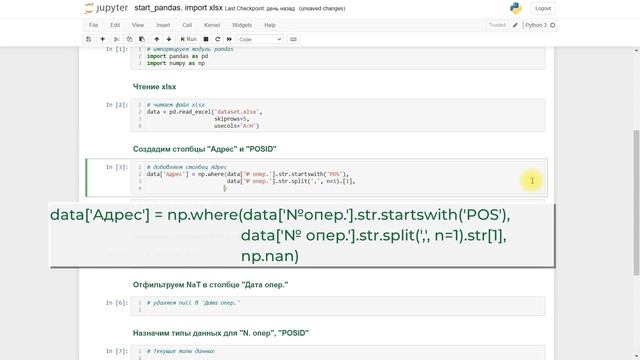640x360 pixels.
Task: Move selected cell down arrow
Action: [169, 39]
